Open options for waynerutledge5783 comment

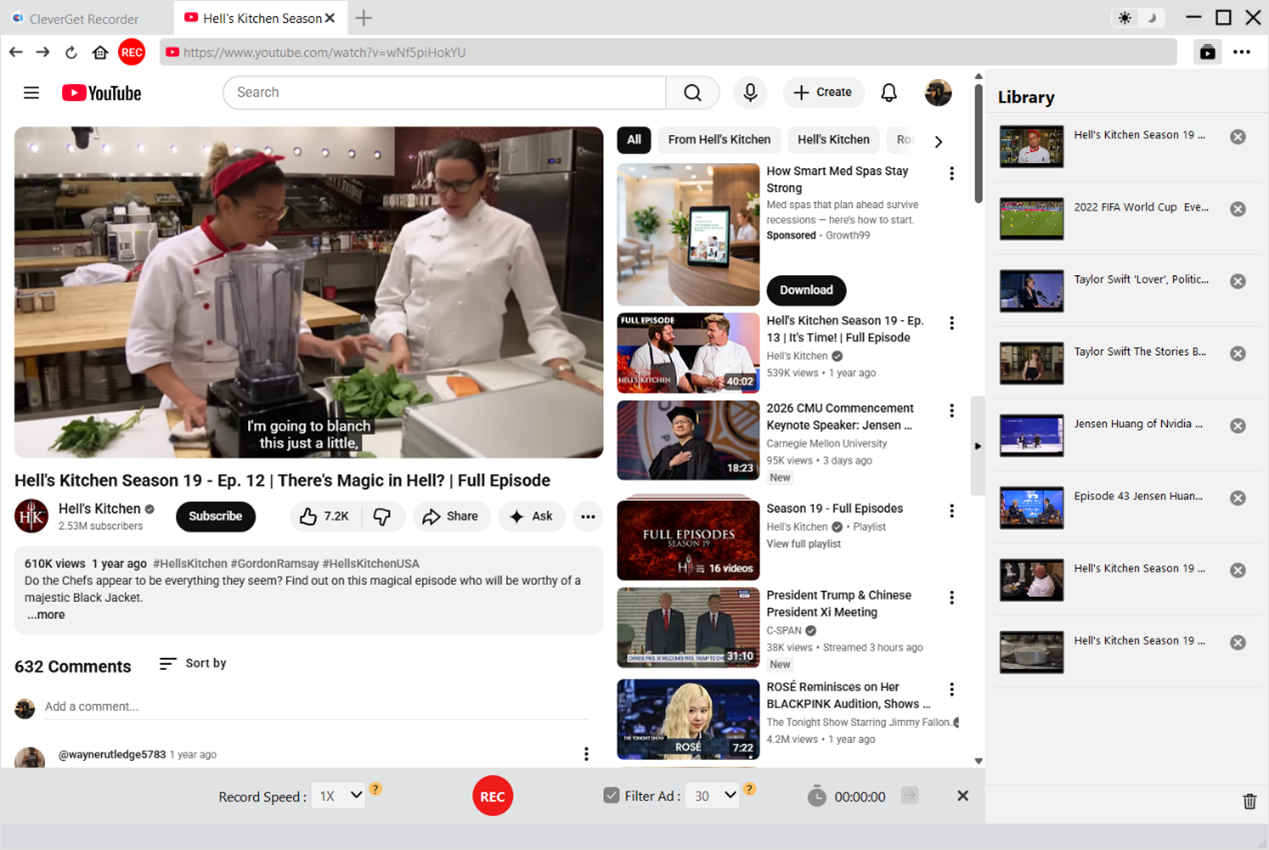(x=586, y=754)
